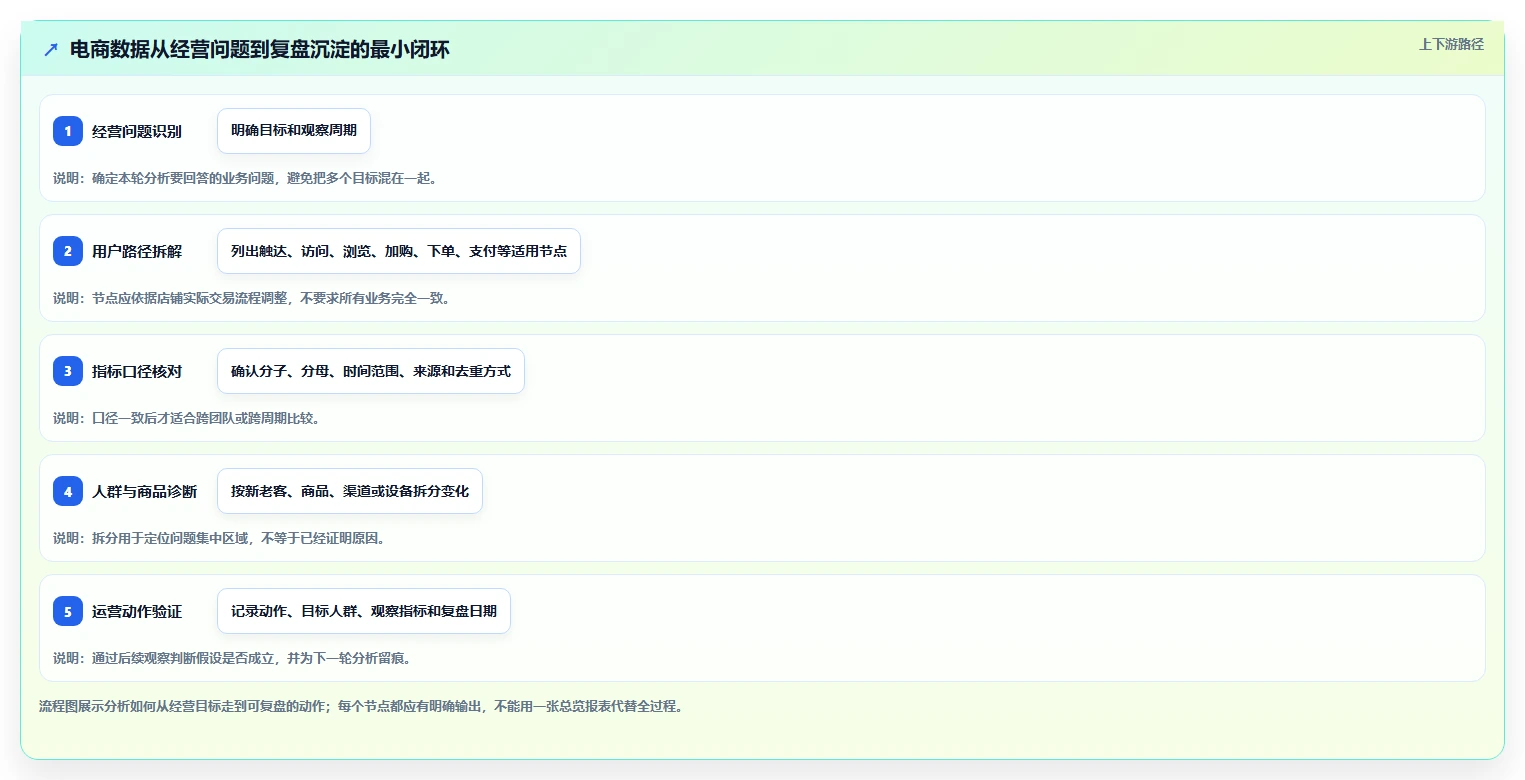Viewport: 1525px width, 780px height.
Task: Select the 运营动作验证 step label
Action: 137,611
